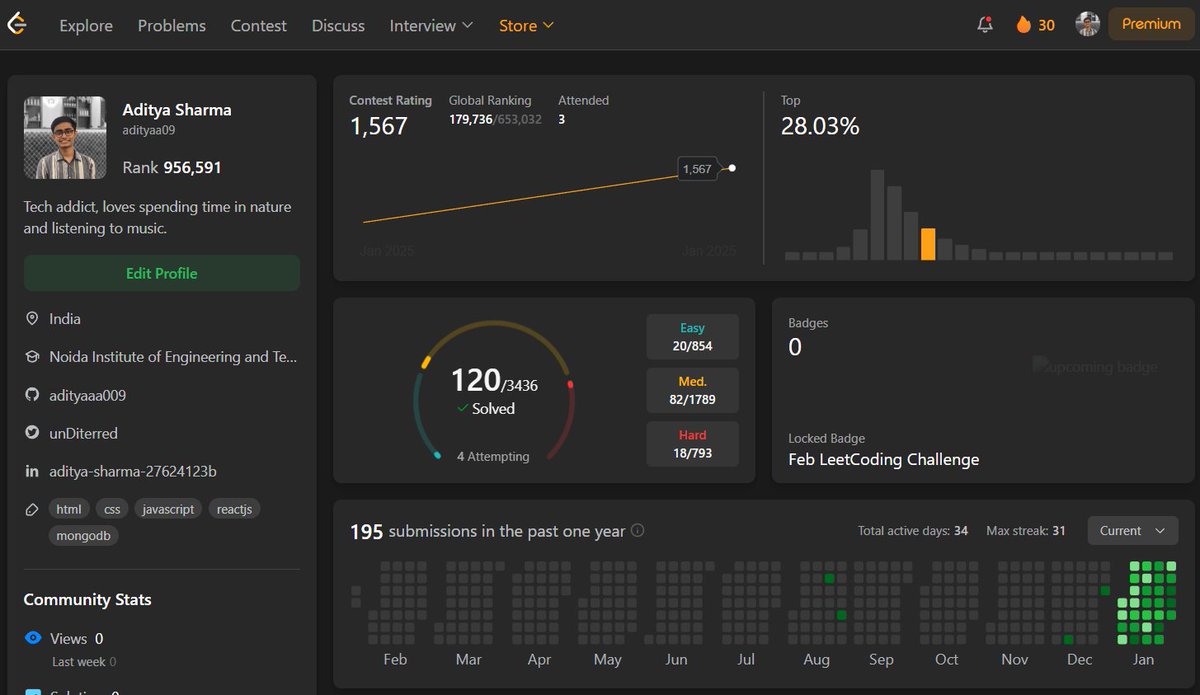Viewport: 1200px width, 695px height.
Task: Click the Twitter icon beside unDiterred
Action: [x=32, y=433]
